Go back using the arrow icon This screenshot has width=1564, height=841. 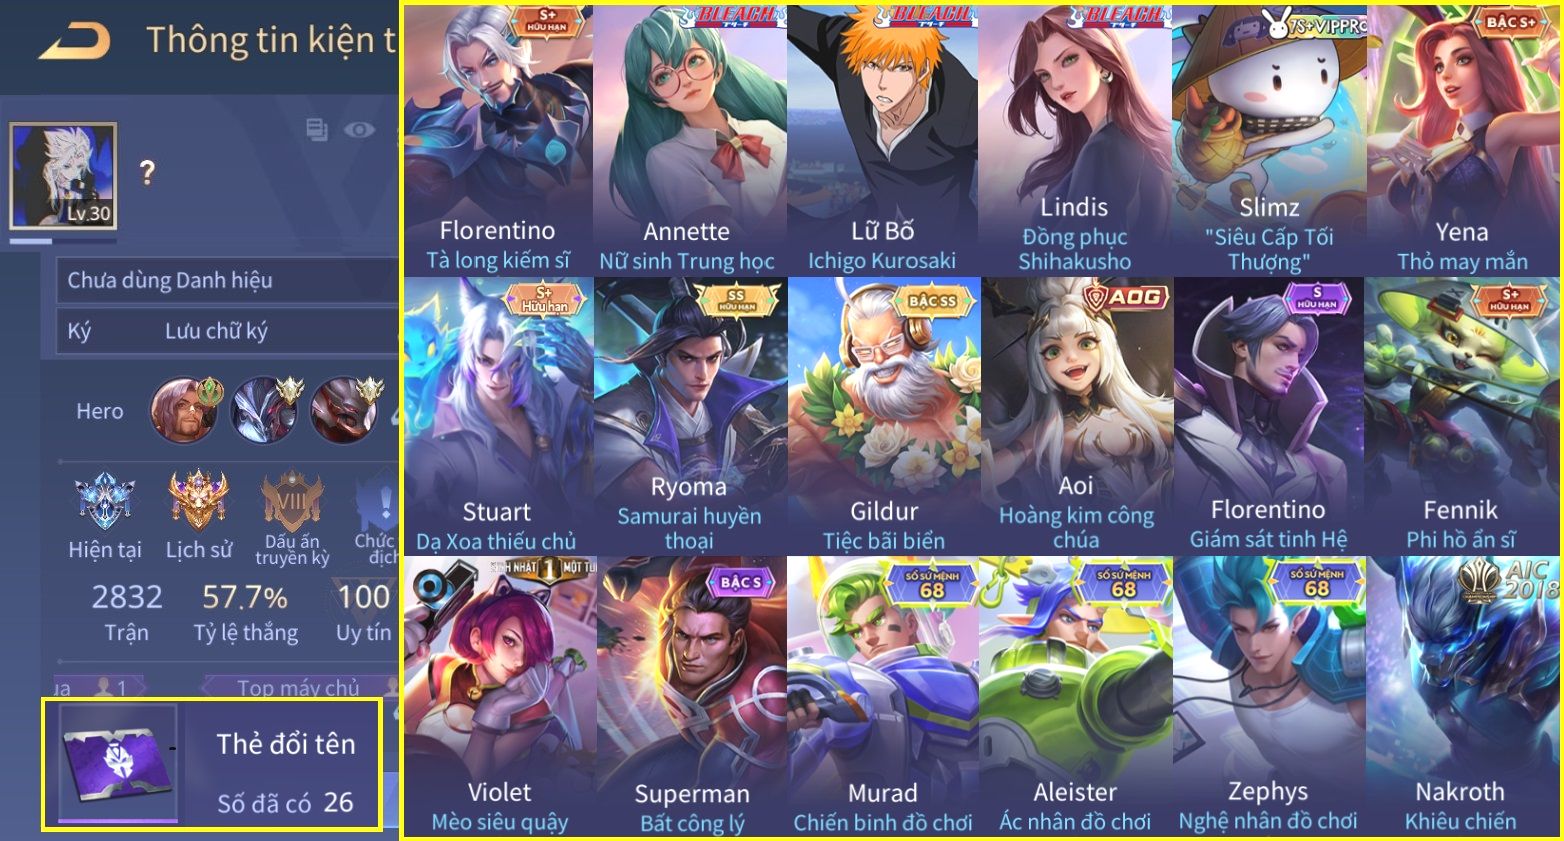76,42
